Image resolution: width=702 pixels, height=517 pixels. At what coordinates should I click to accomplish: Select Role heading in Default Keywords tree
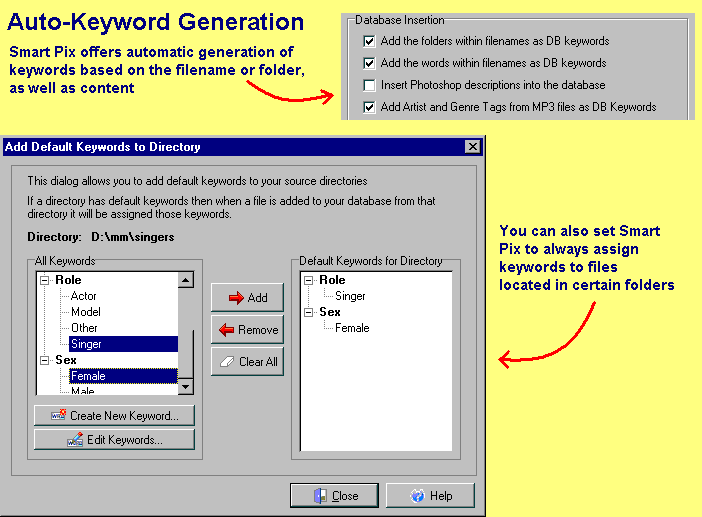pos(332,280)
